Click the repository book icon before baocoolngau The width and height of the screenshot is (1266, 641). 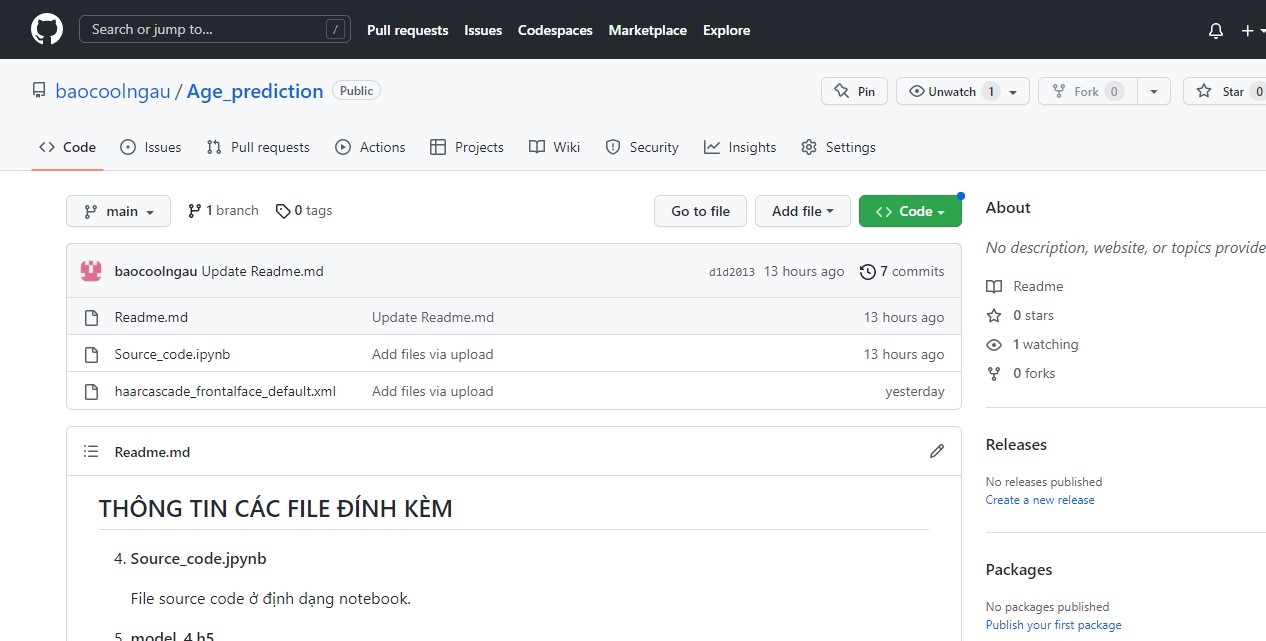coord(39,91)
